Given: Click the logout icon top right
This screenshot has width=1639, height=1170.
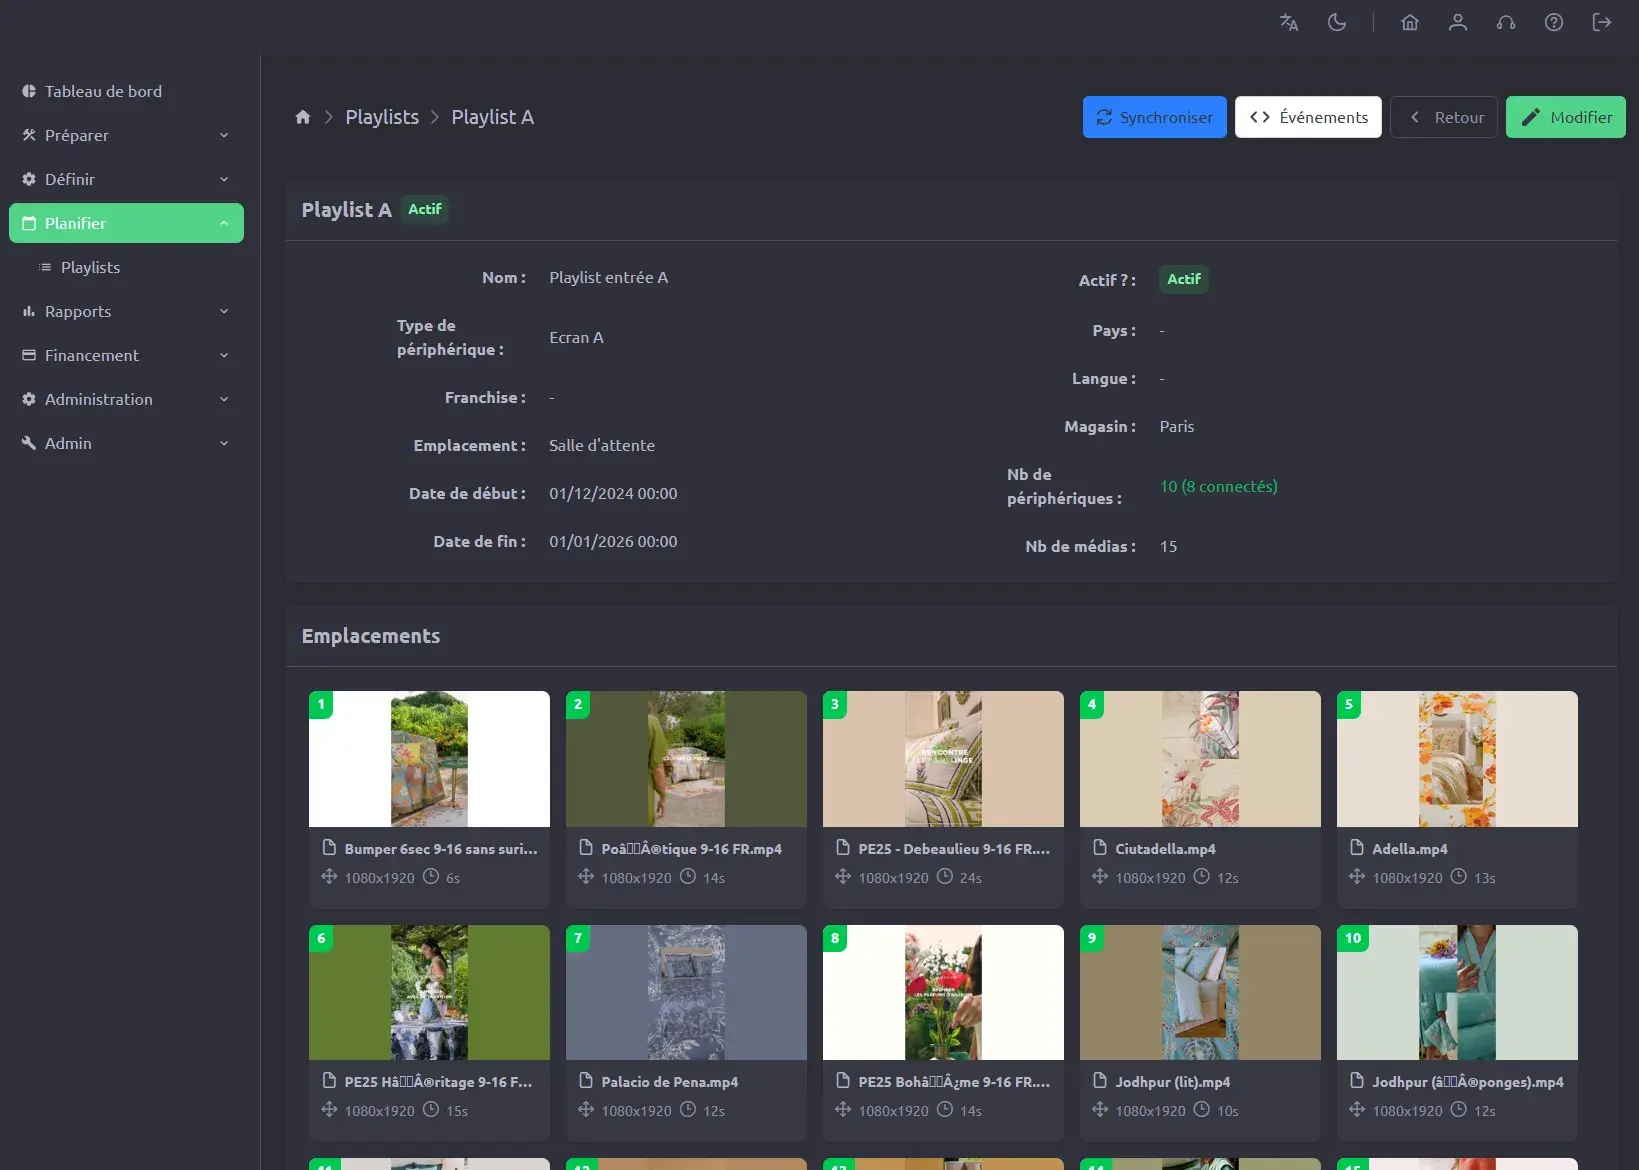Looking at the screenshot, I should (1601, 22).
